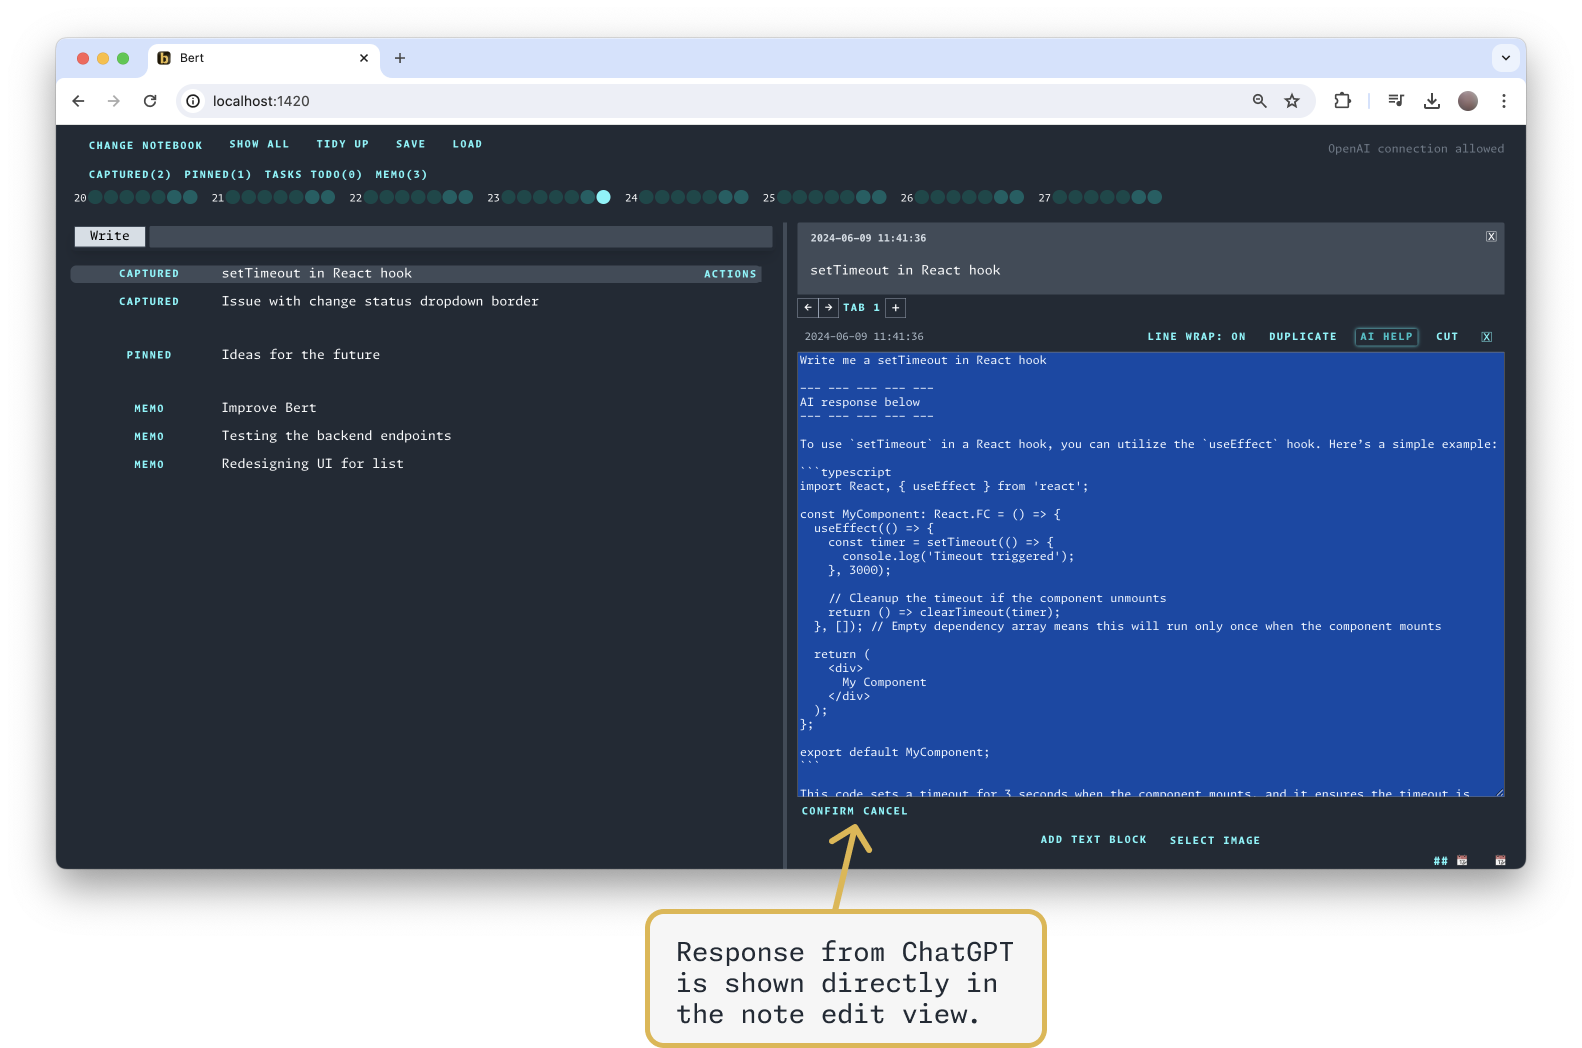This screenshot has height=1048, width=1582.
Task: Open a new browser tab with plus
Action: tap(400, 58)
